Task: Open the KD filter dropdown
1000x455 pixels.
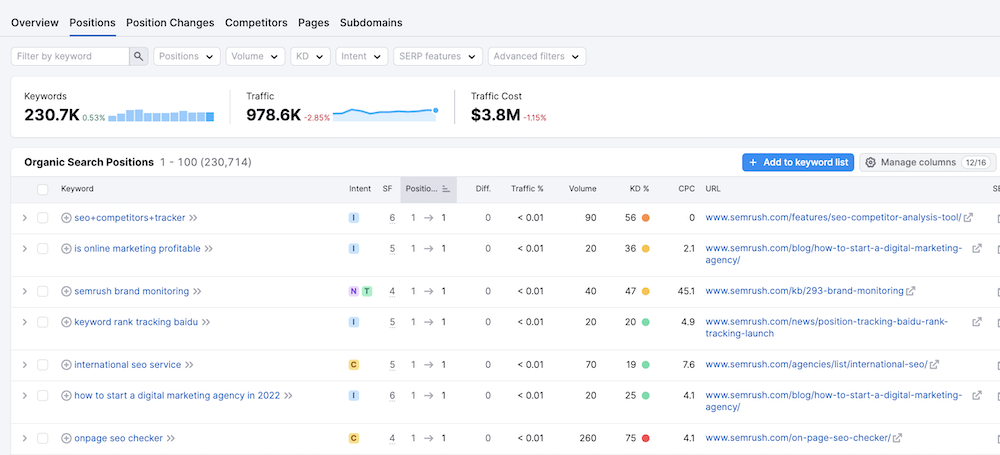Action: (x=311, y=56)
